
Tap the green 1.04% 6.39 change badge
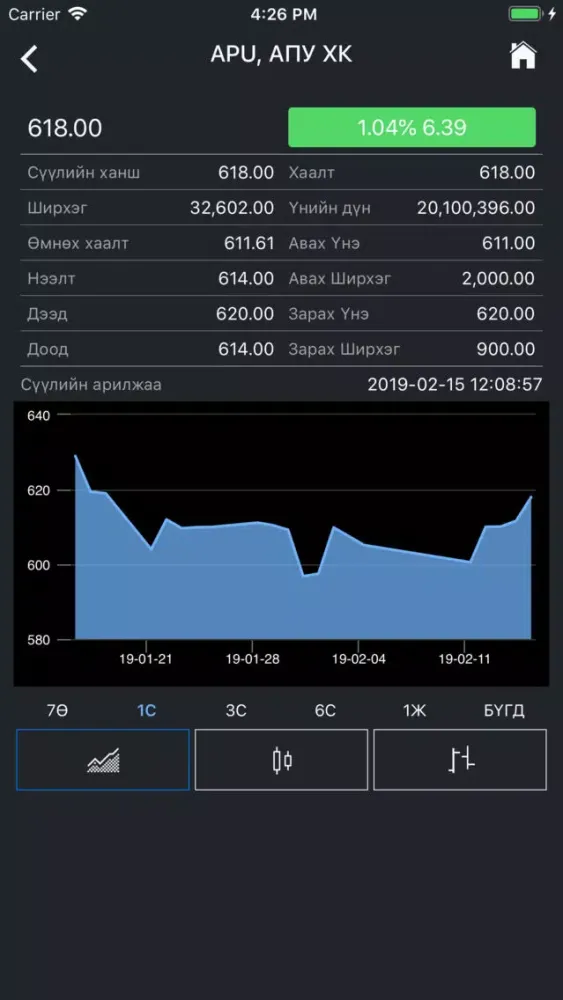(412, 128)
